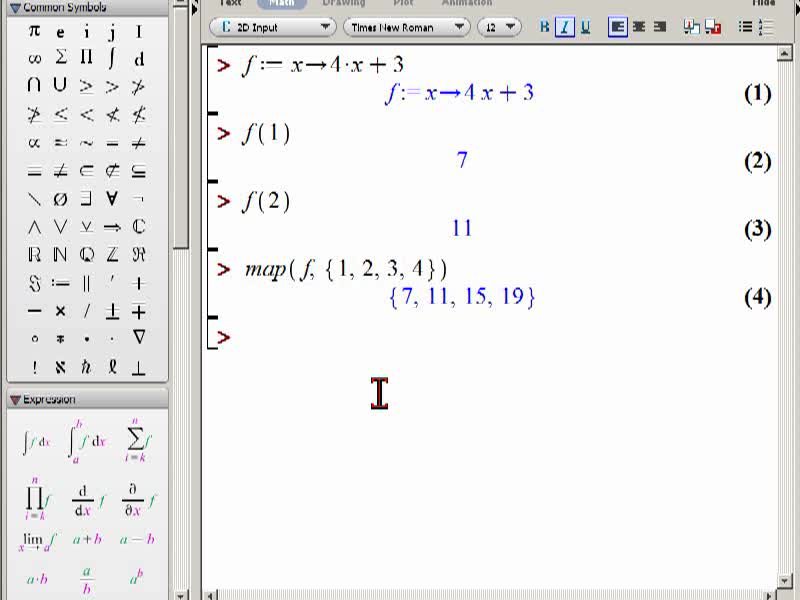
Task: Open the Times New Roman font dropdown
Action: tap(407, 27)
